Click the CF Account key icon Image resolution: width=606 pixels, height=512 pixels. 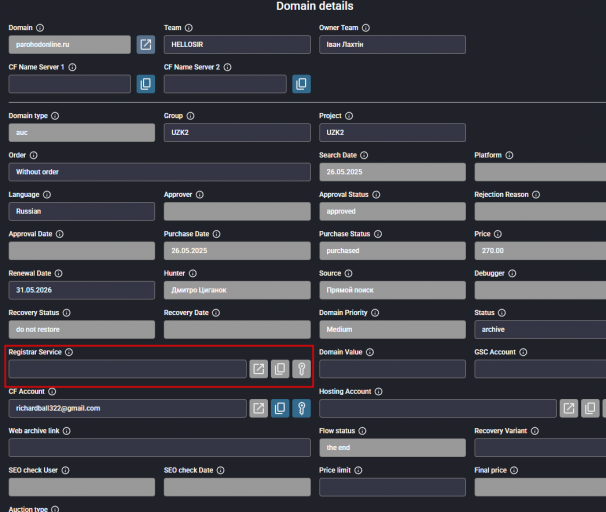point(302,408)
